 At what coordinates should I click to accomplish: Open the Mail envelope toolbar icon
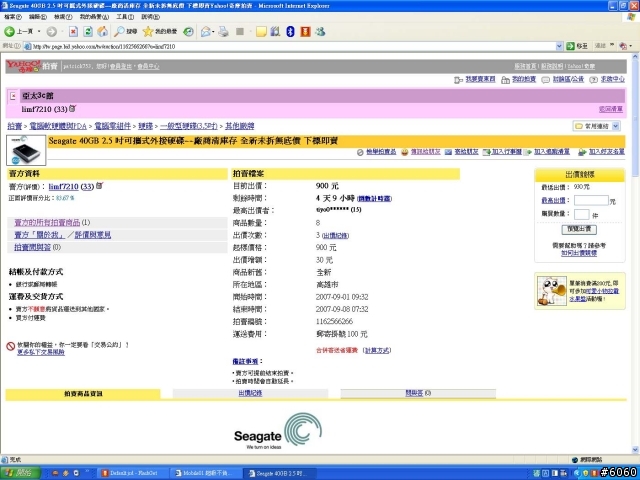coord(205,31)
